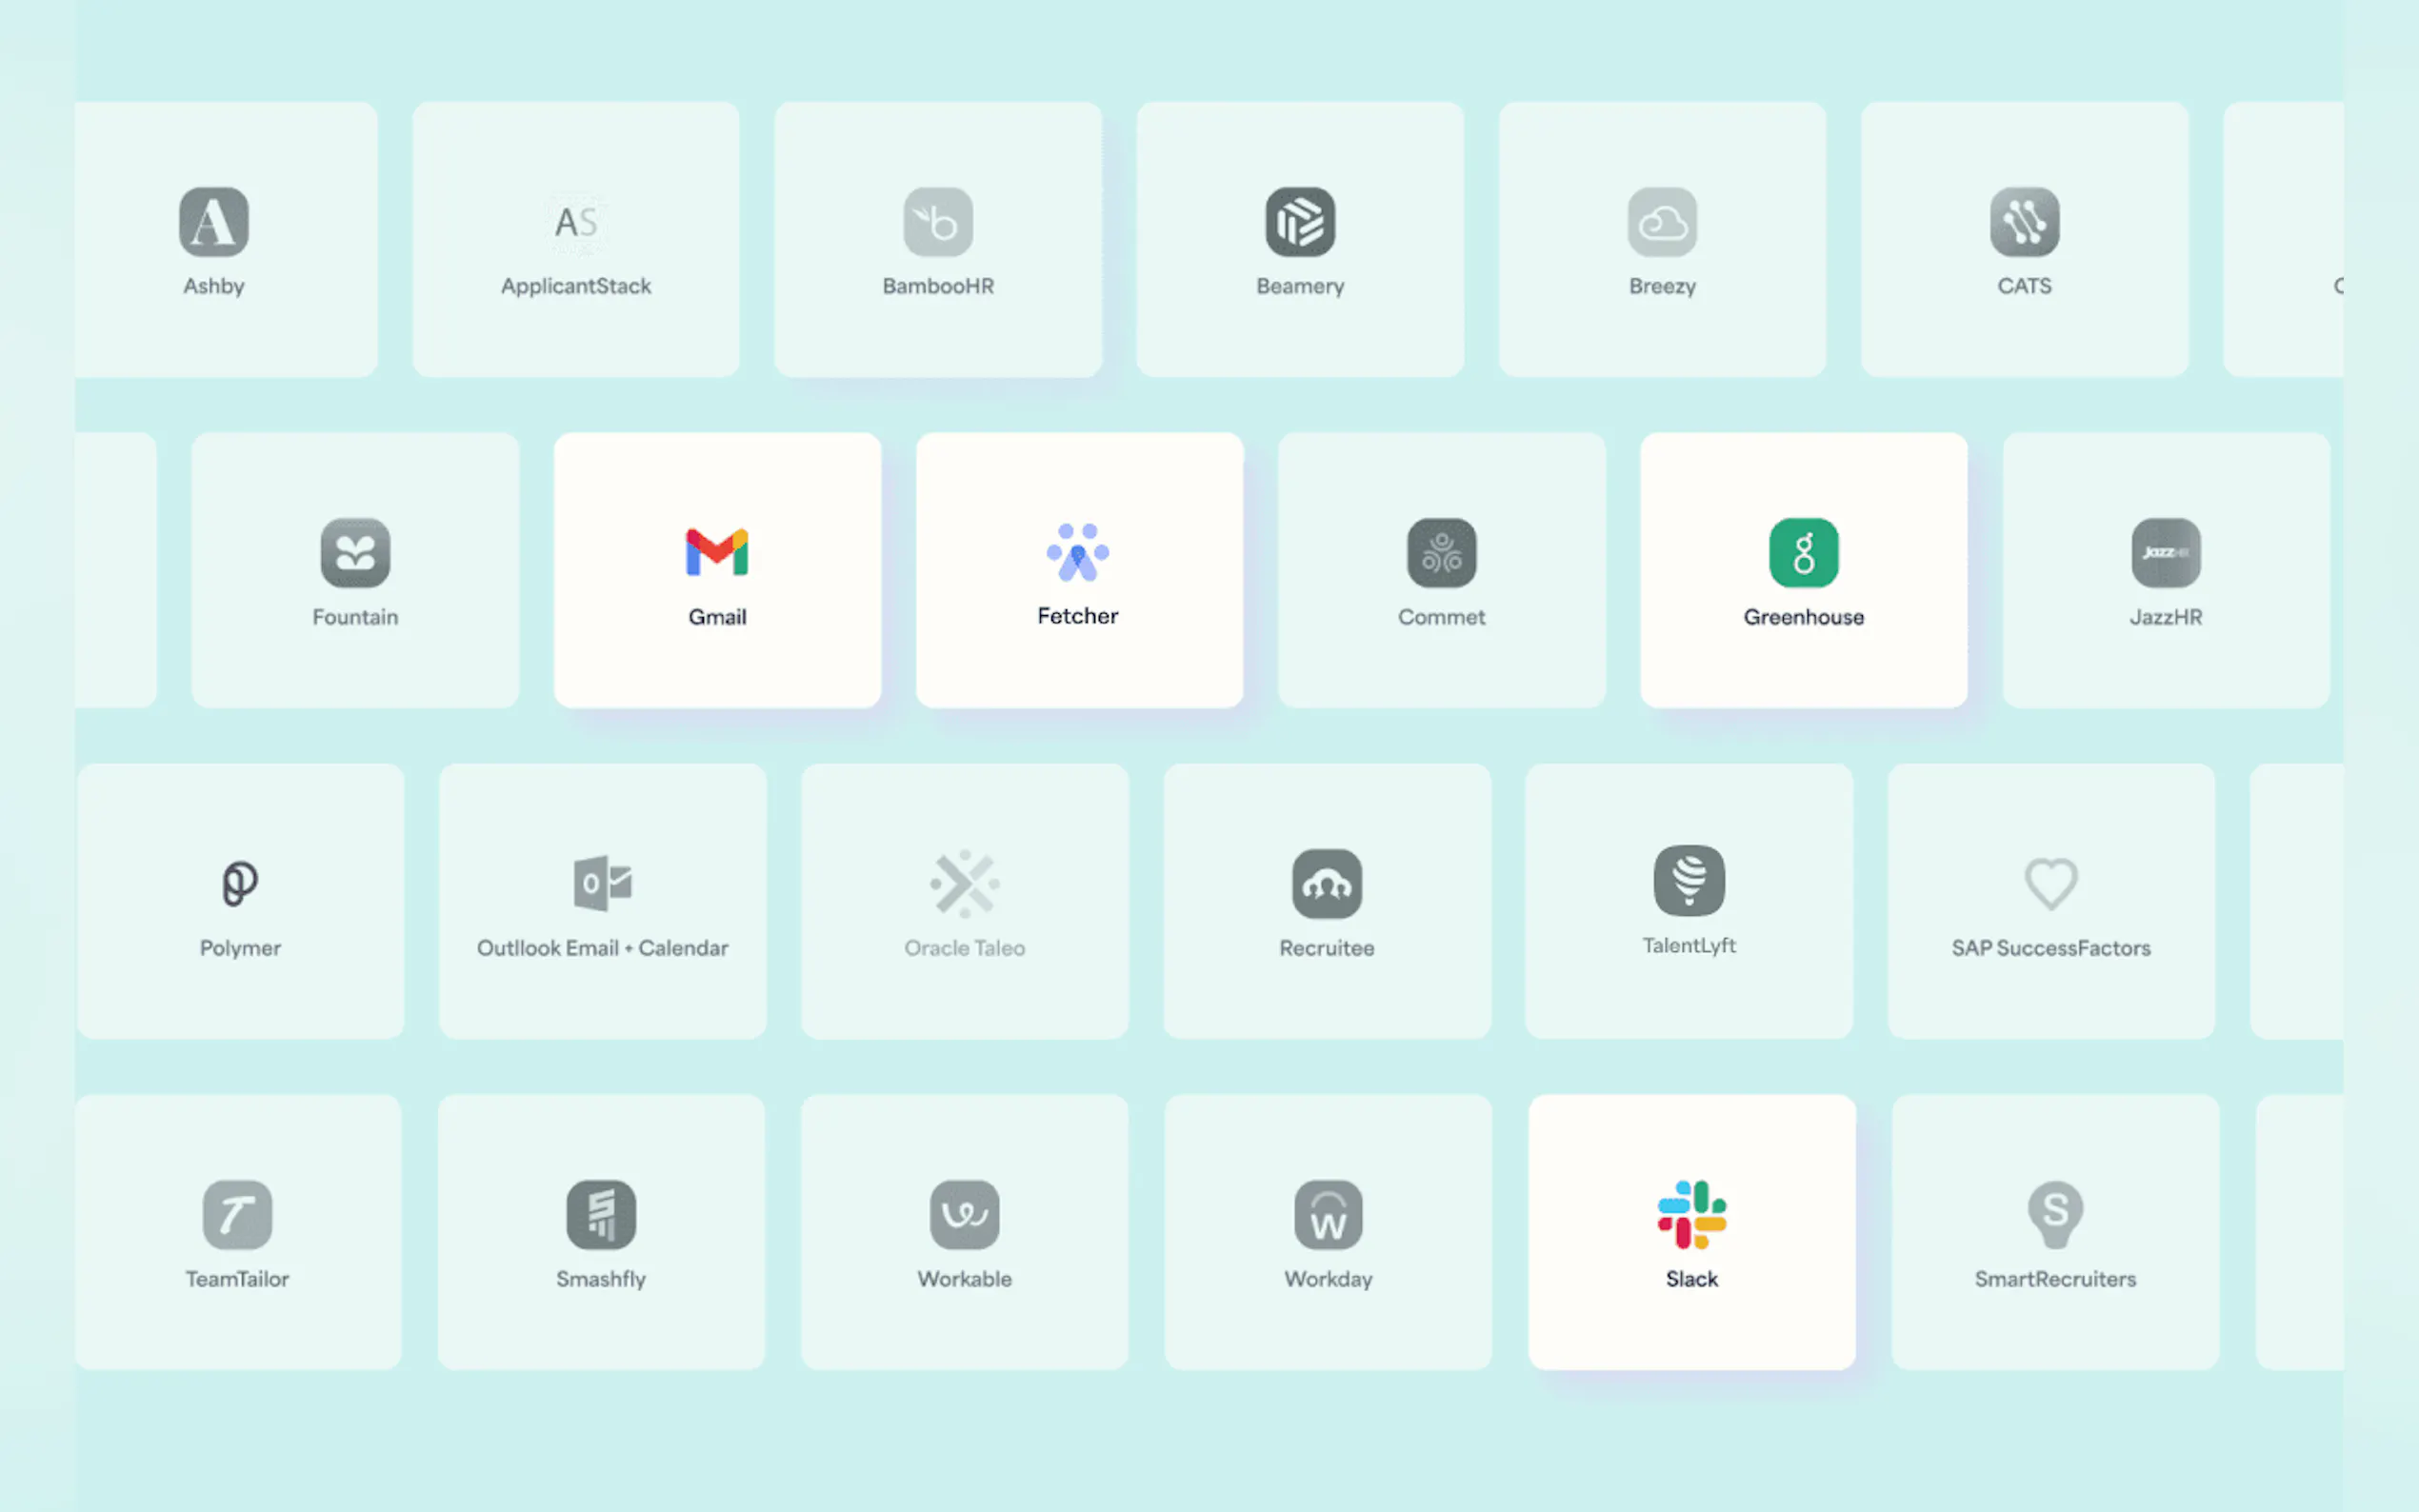2419x1512 pixels.
Task: Click the Ashby label text
Action: [214, 287]
